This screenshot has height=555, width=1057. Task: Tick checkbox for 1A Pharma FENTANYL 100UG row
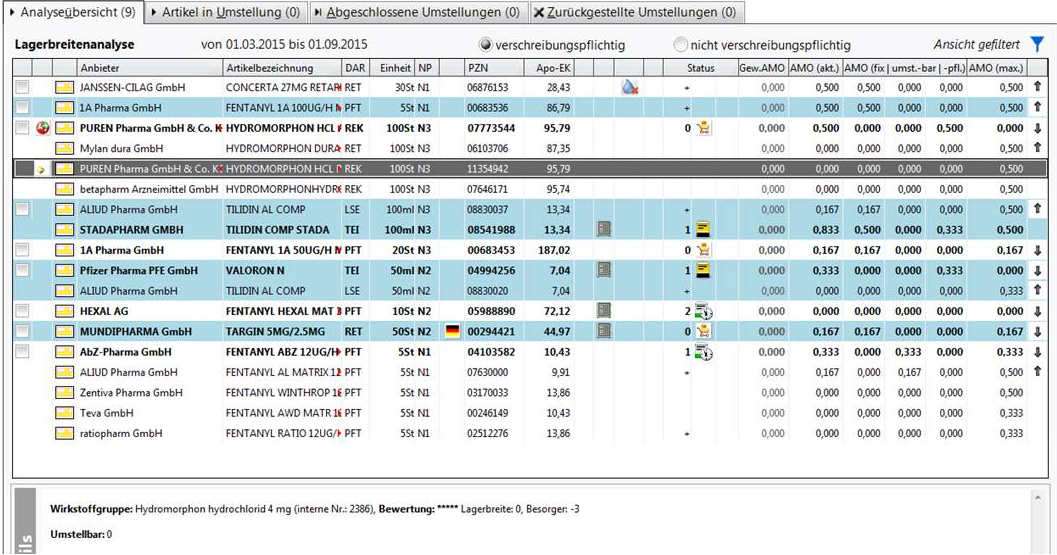pos(22,107)
